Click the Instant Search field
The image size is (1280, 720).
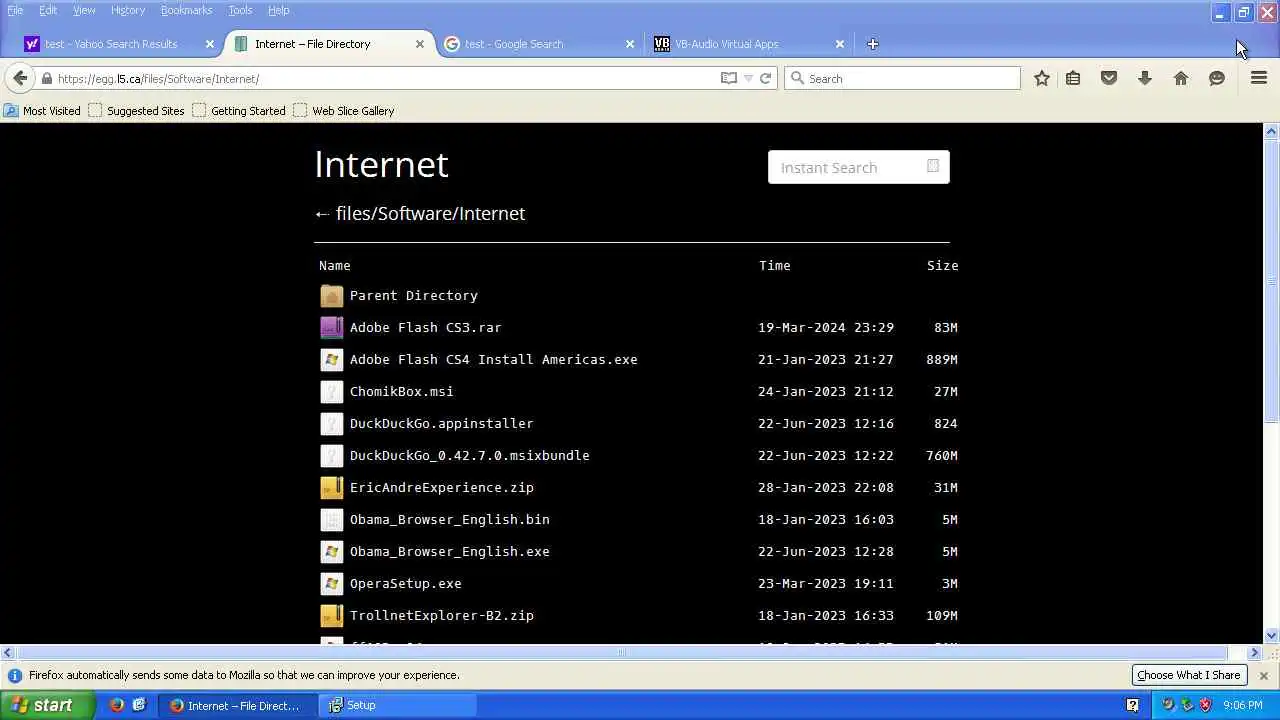click(858, 167)
